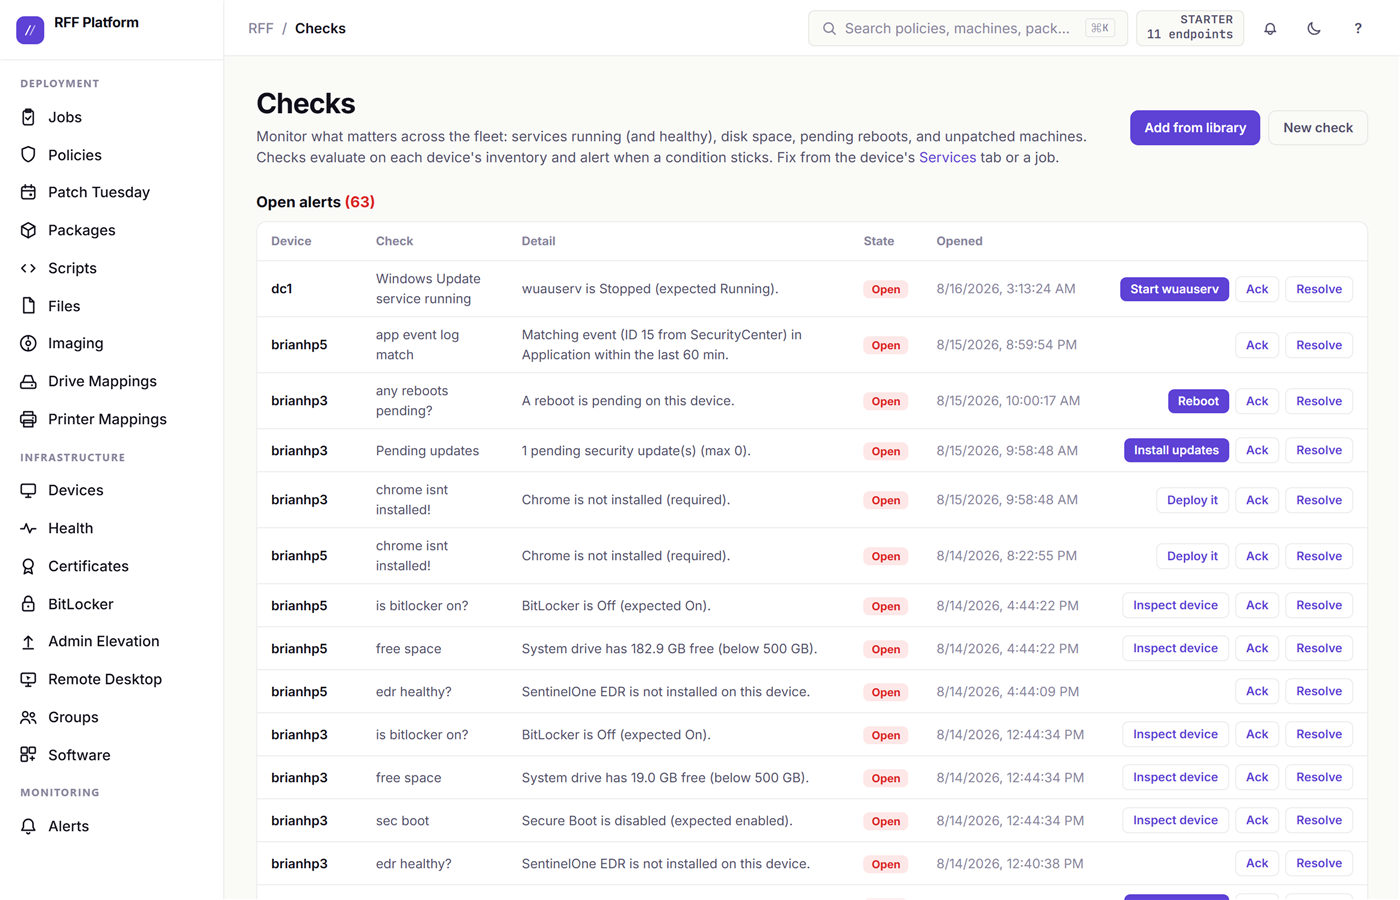The image size is (1400, 900).
Task: Click Reboot button for brianhp3 alert
Action: pyautogui.click(x=1198, y=401)
